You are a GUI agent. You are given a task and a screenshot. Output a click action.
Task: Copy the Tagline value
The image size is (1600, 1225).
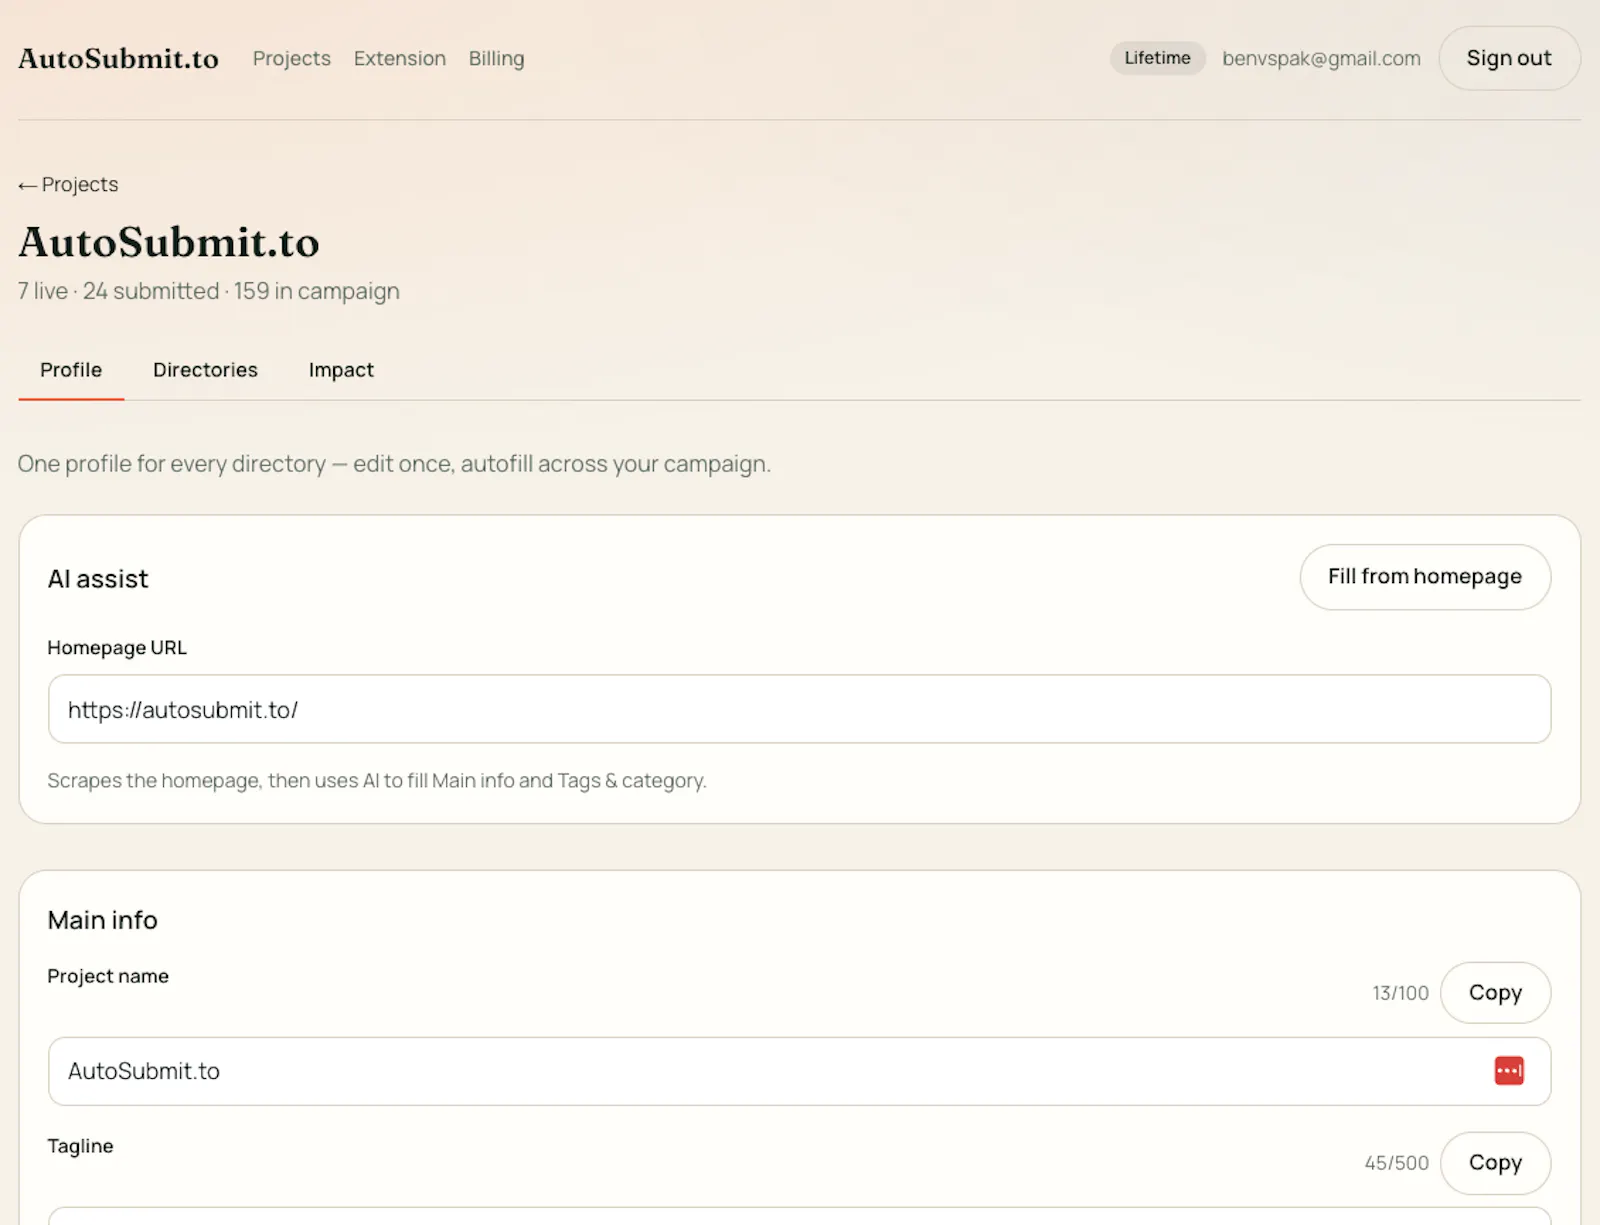[1495, 1163]
